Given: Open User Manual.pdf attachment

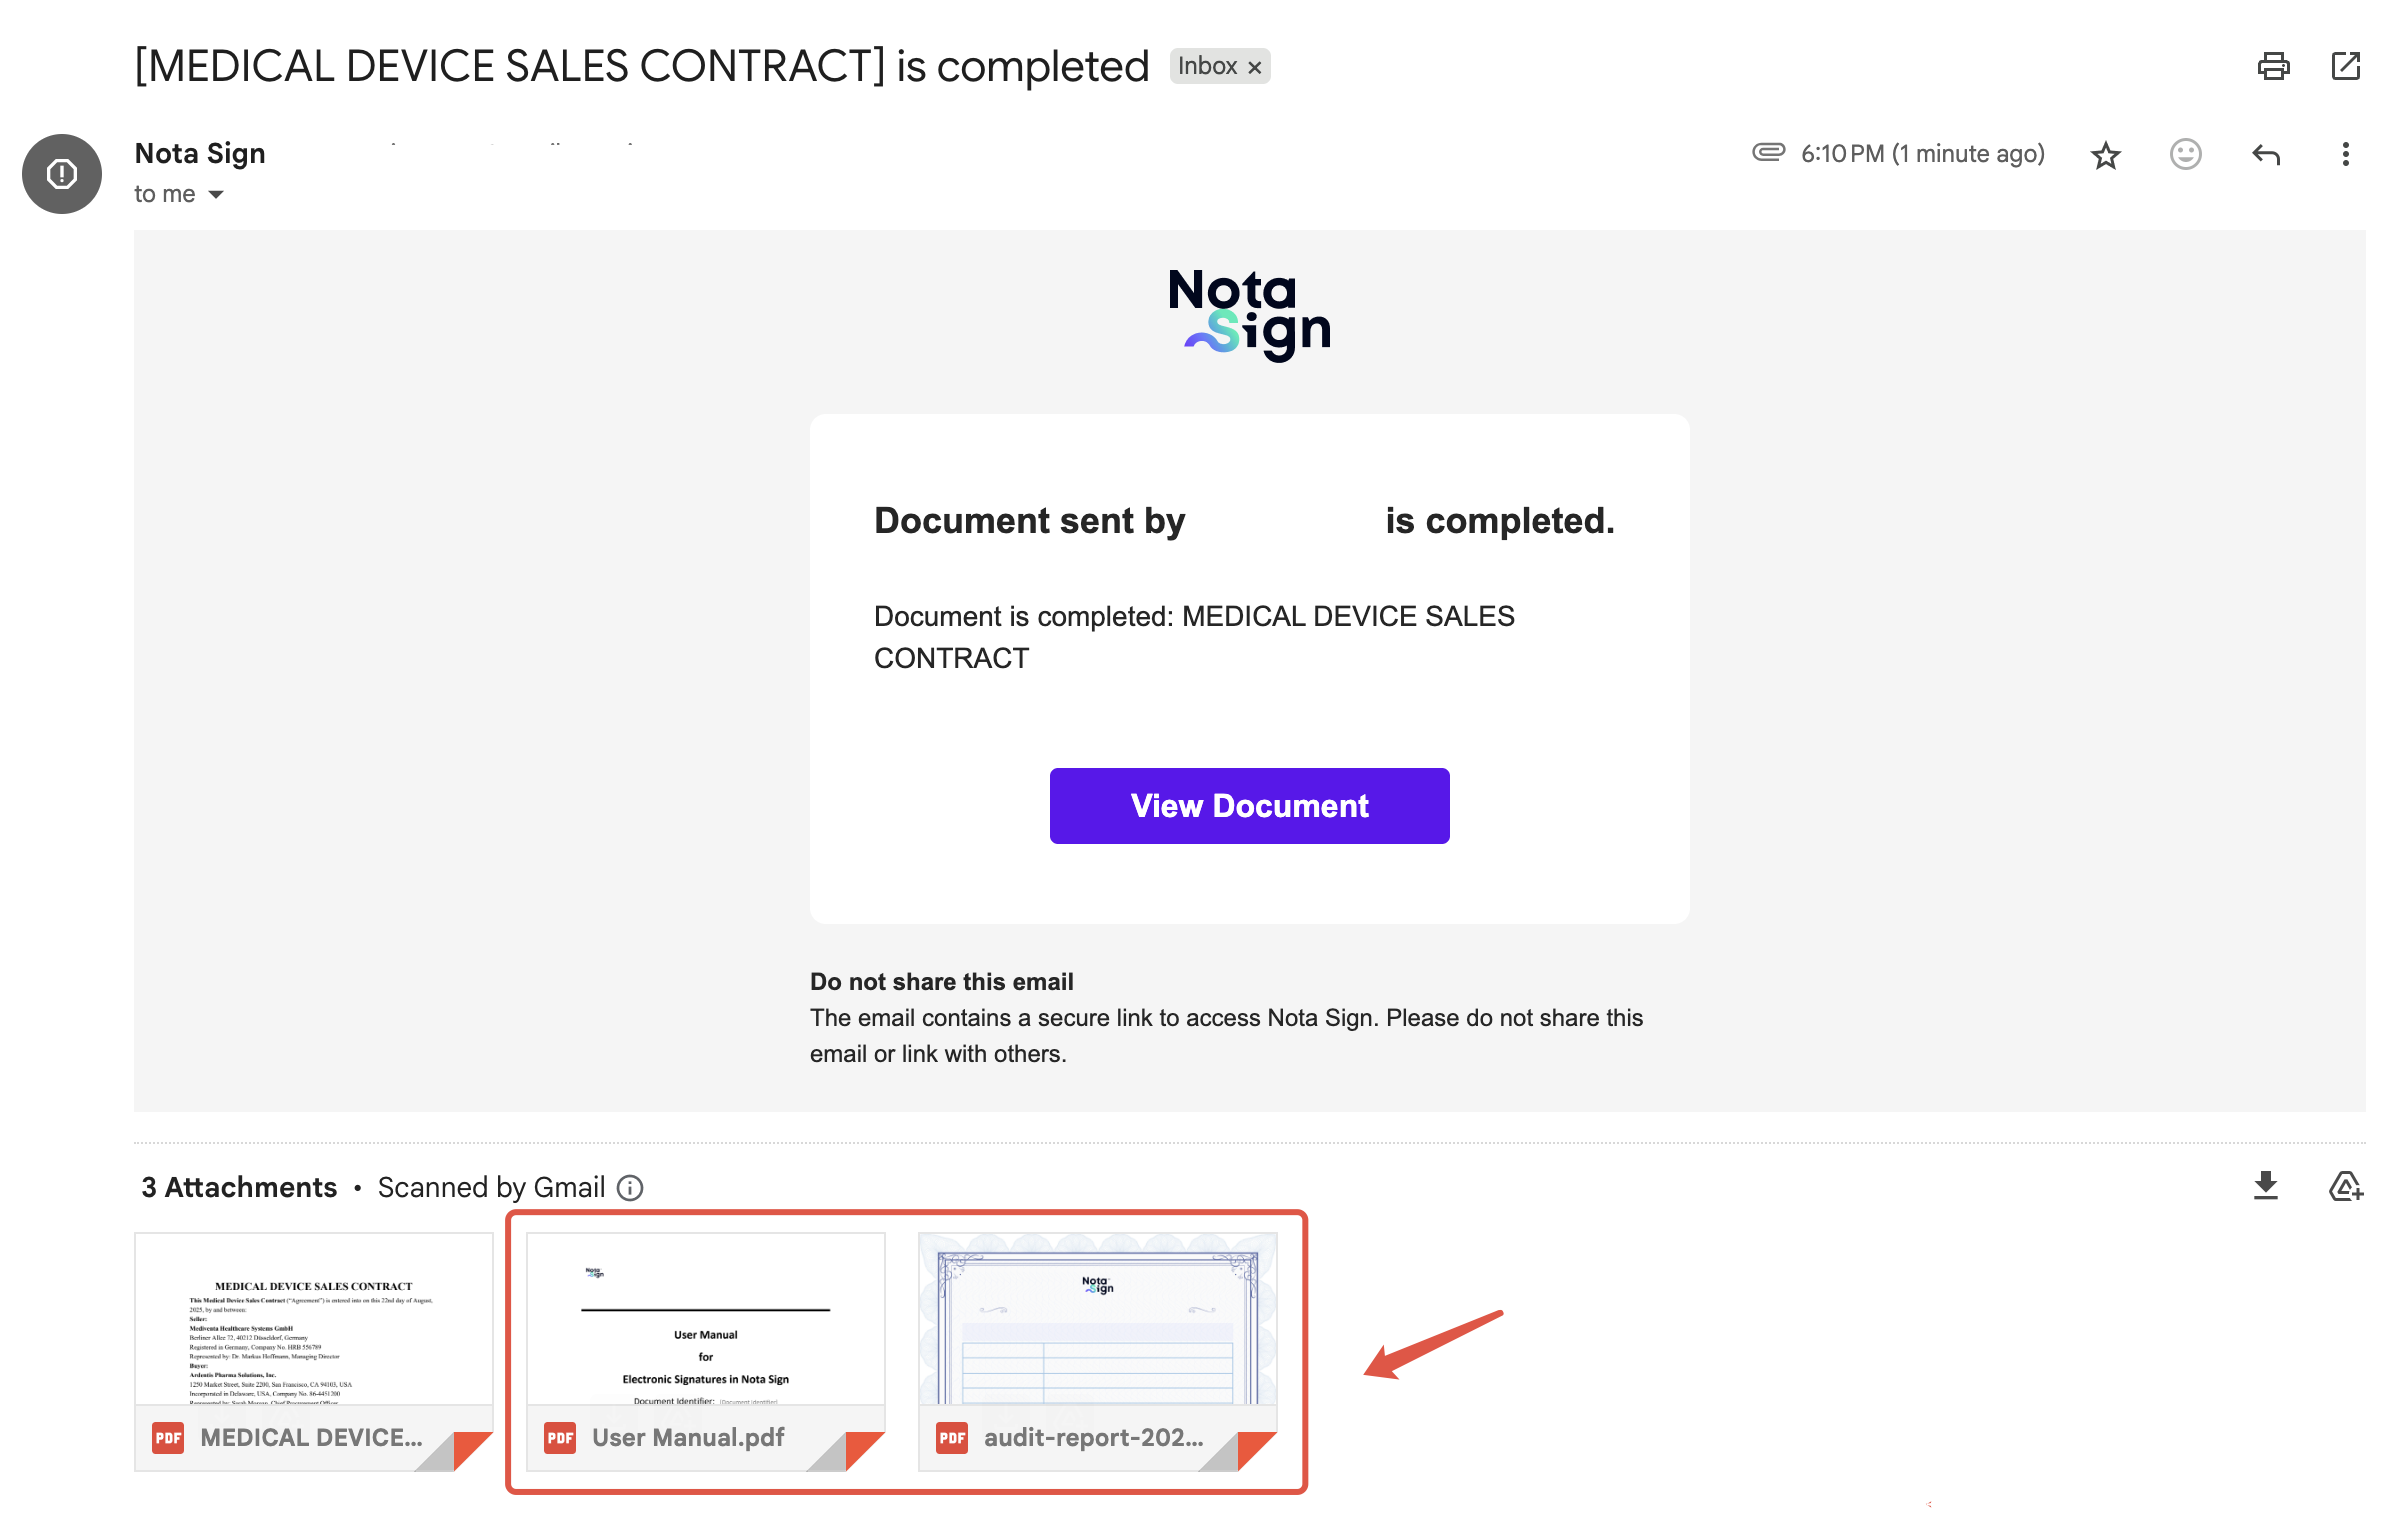Looking at the screenshot, I should click(x=705, y=1350).
